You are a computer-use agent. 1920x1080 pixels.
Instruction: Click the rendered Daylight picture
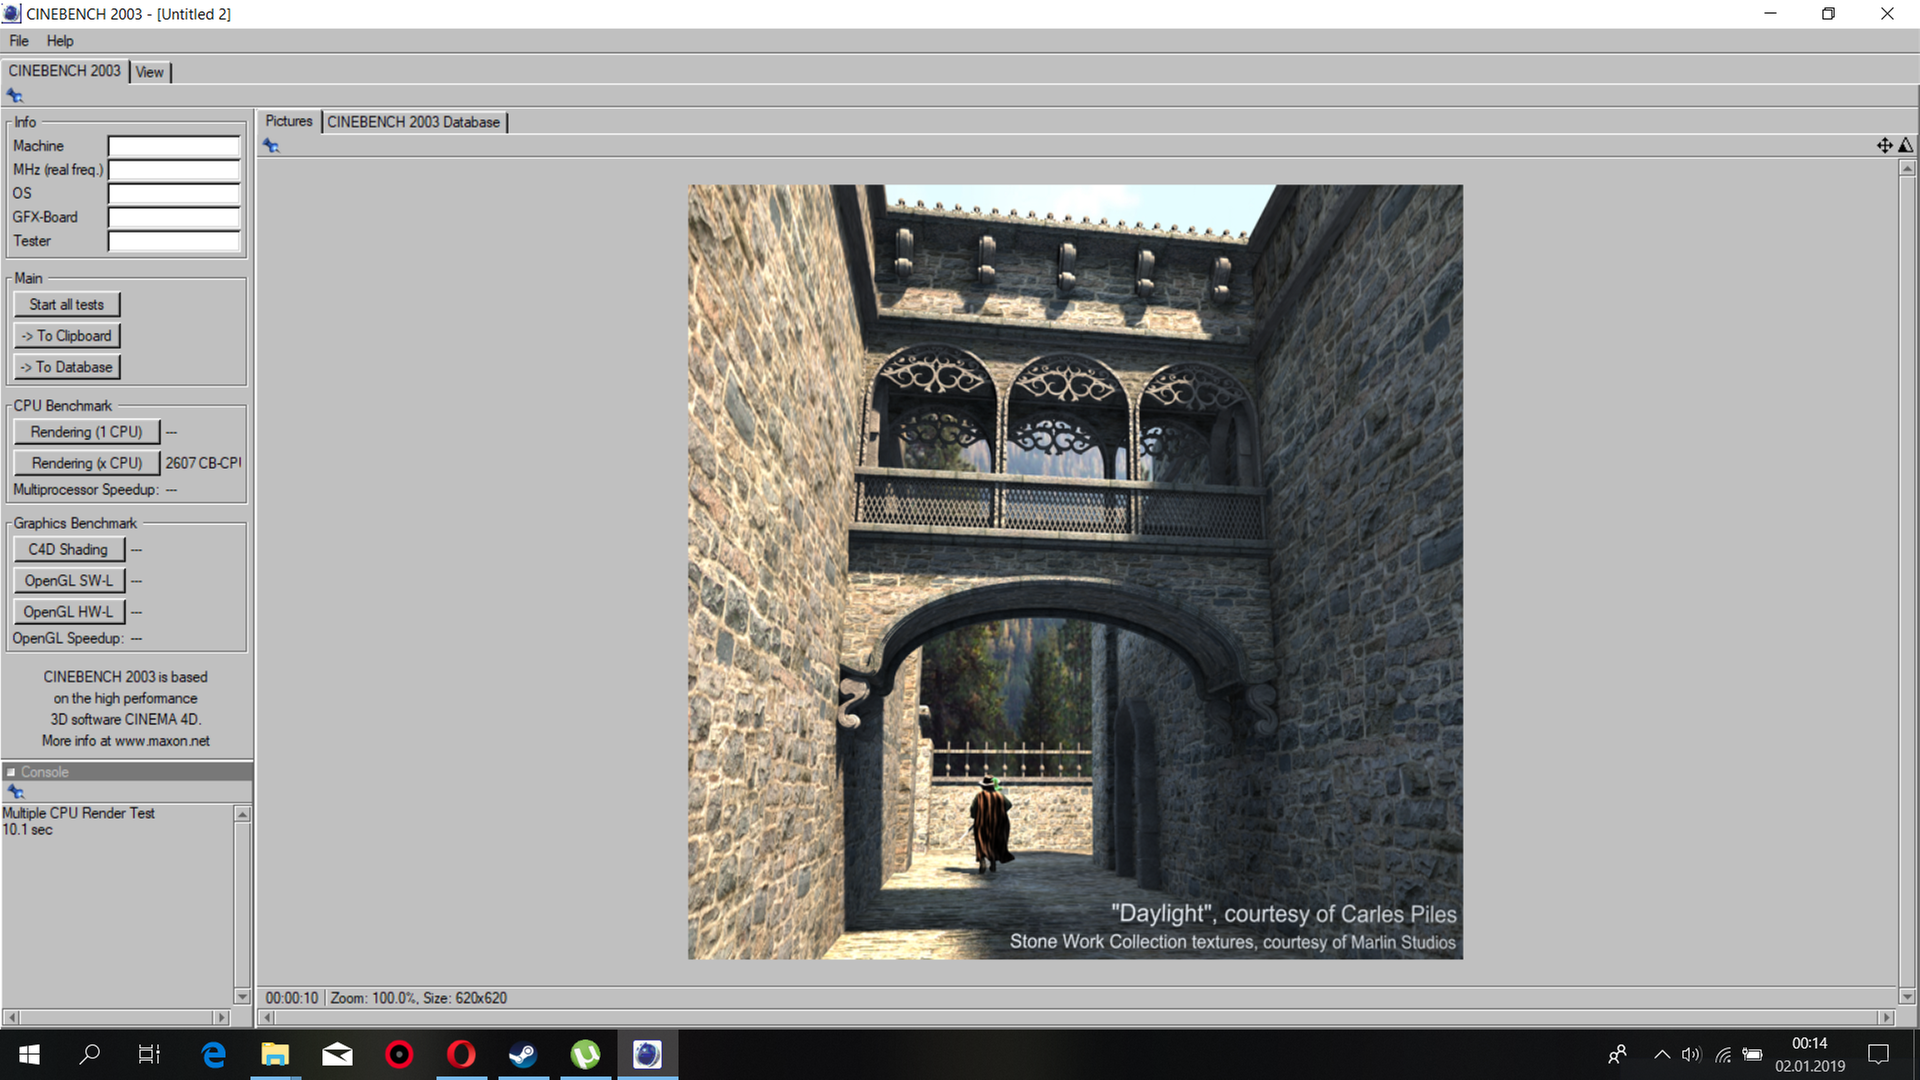pos(1075,572)
